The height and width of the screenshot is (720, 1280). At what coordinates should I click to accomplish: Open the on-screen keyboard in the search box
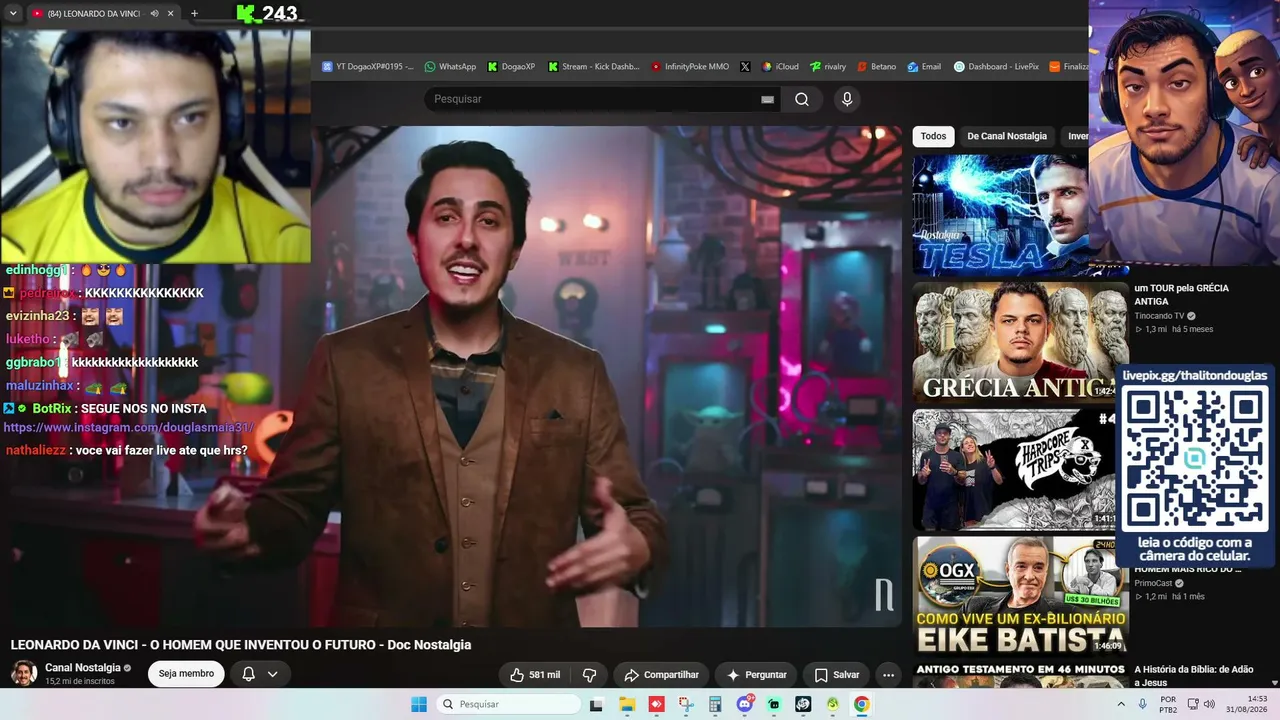(x=767, y=99)
